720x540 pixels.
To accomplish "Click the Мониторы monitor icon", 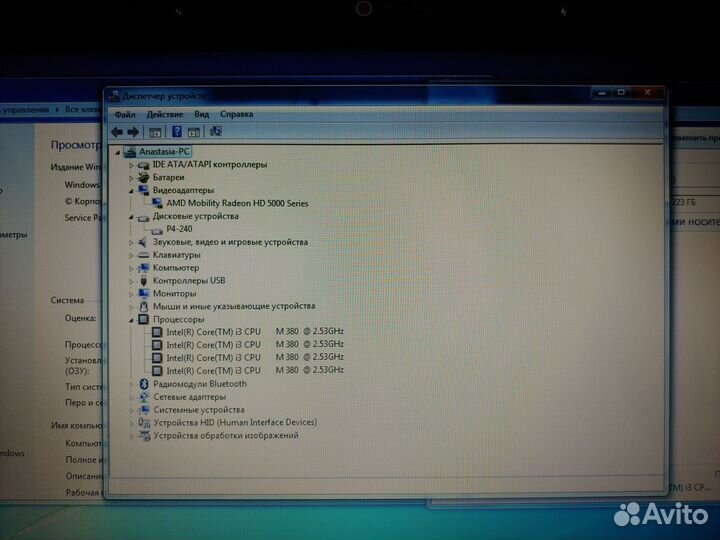I will tap(144, 293).
